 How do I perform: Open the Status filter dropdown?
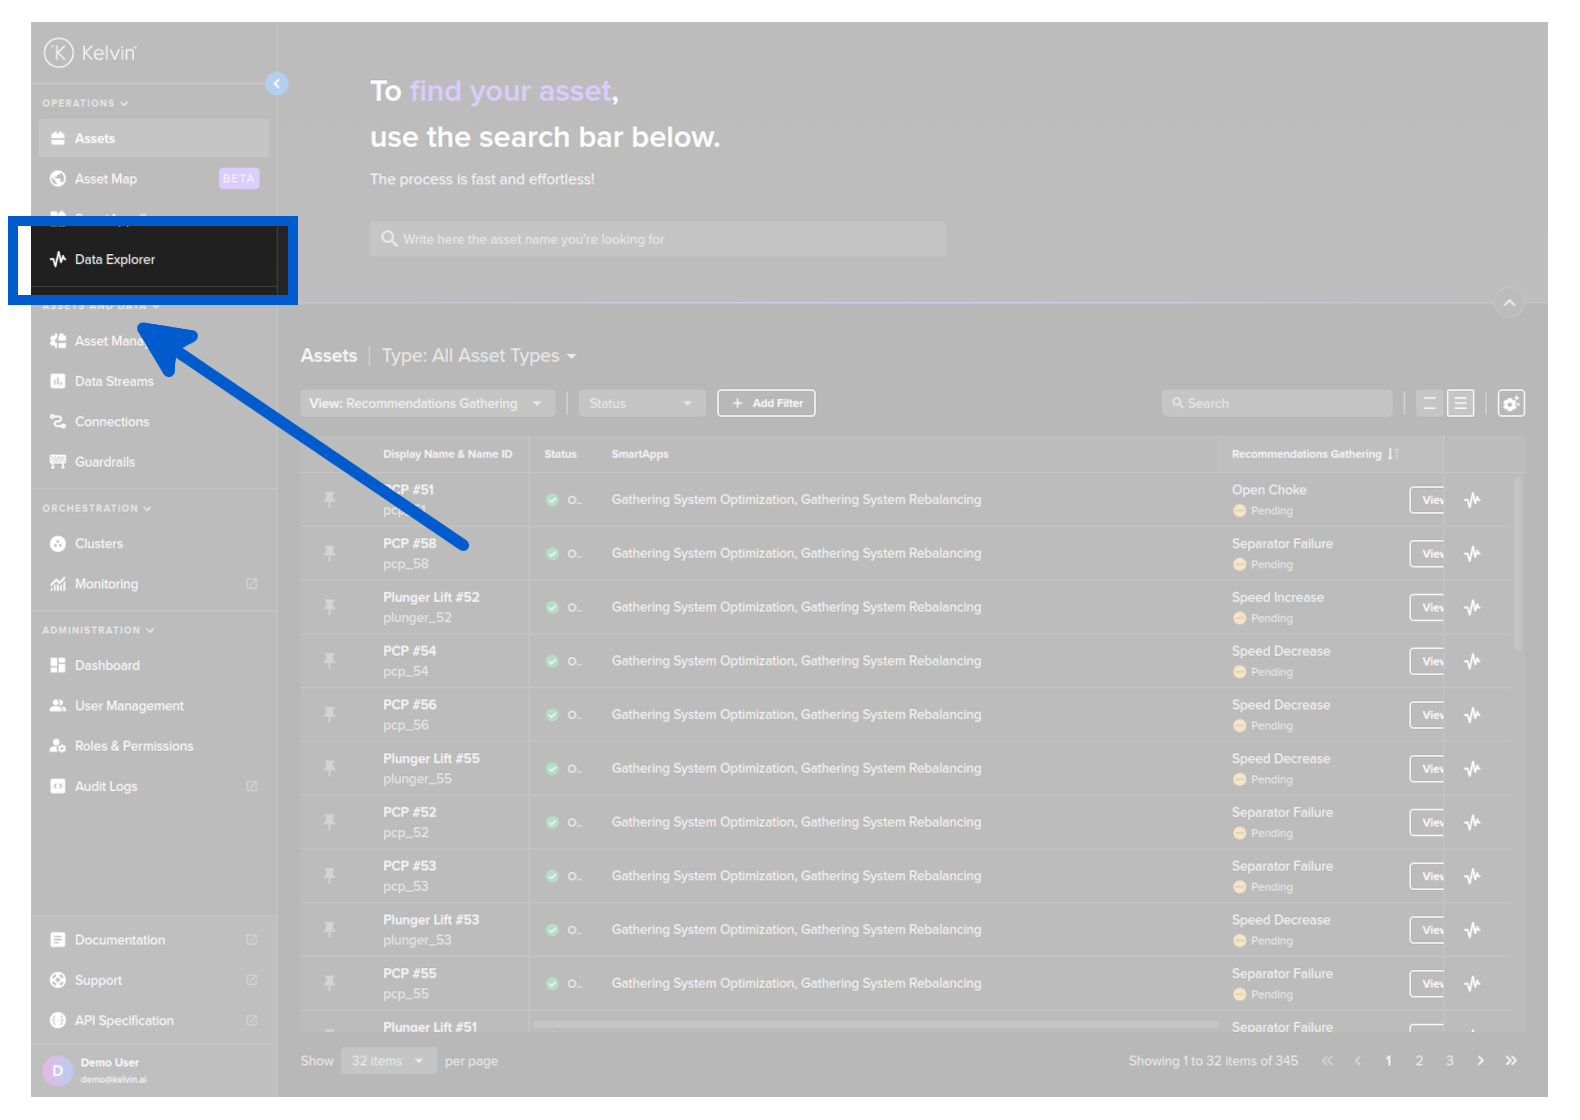point(641,404)
